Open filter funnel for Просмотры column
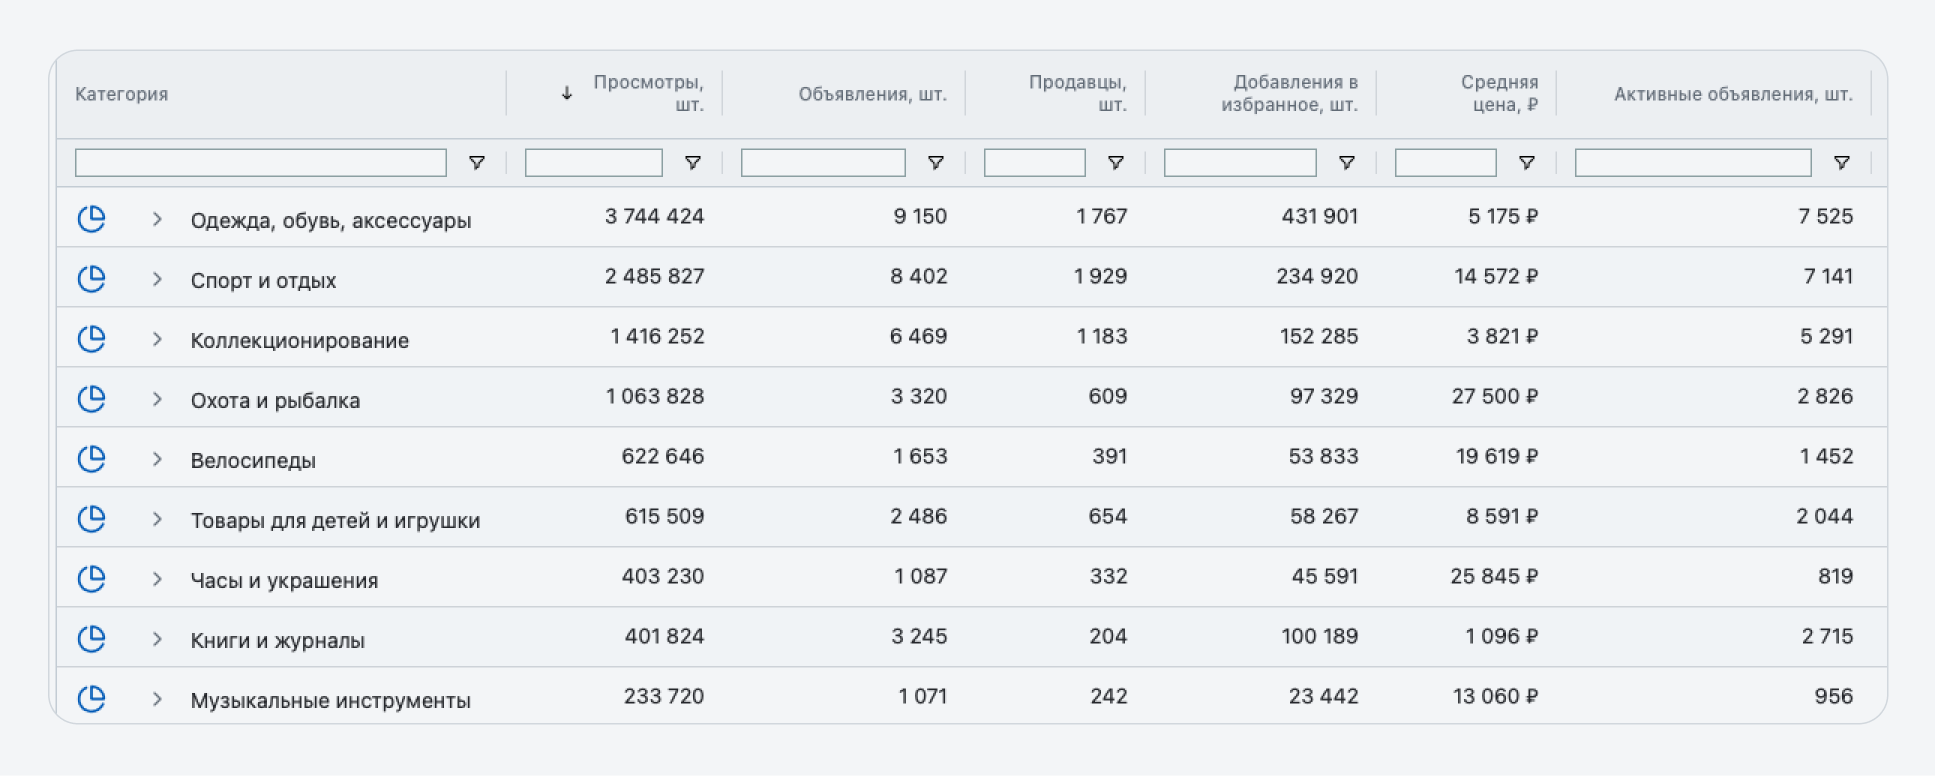Image resolution: width=1935 pixels, height=776 pixels. tap(692, 163)
